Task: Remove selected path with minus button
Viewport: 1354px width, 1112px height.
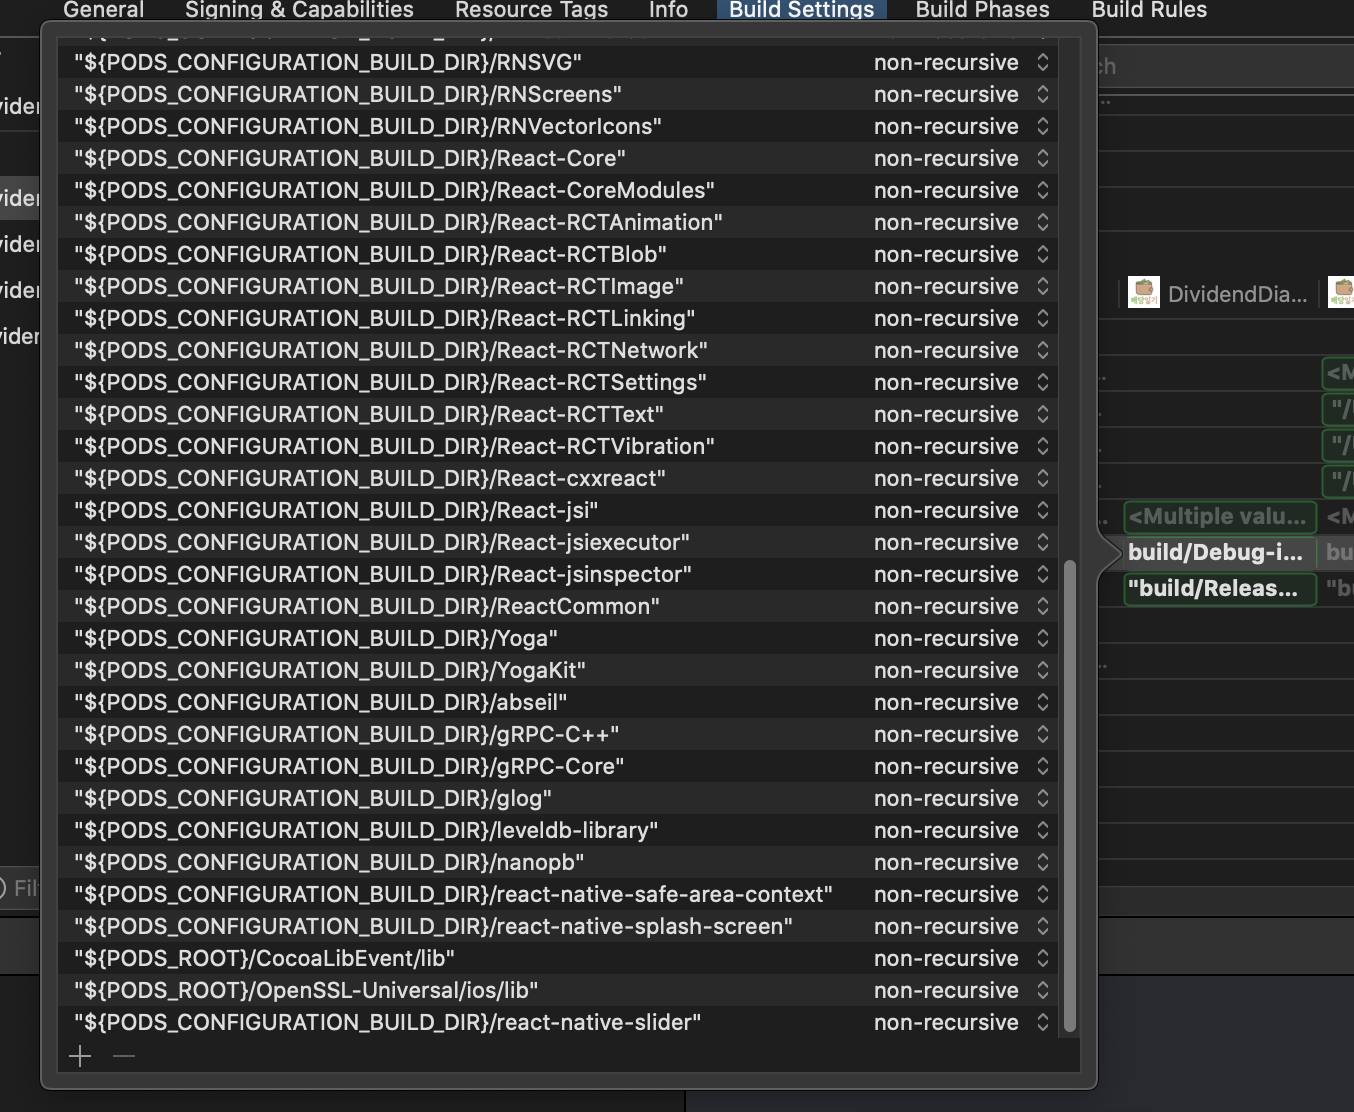Action: (124, 1056)
